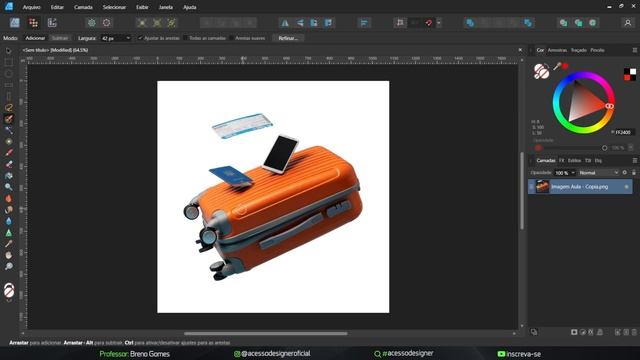Select the Blur water drop tool

click(x=9, y=221)
